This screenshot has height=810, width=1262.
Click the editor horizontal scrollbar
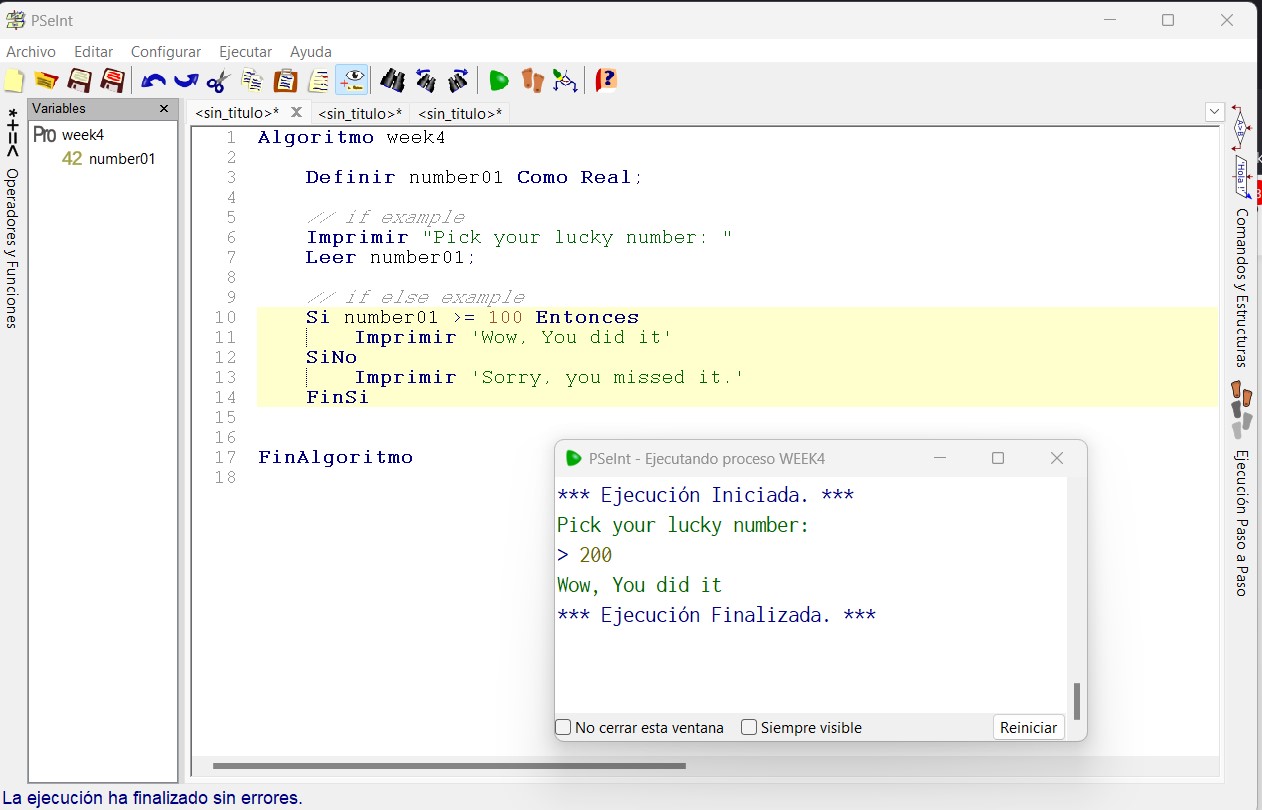click(449, 766)
